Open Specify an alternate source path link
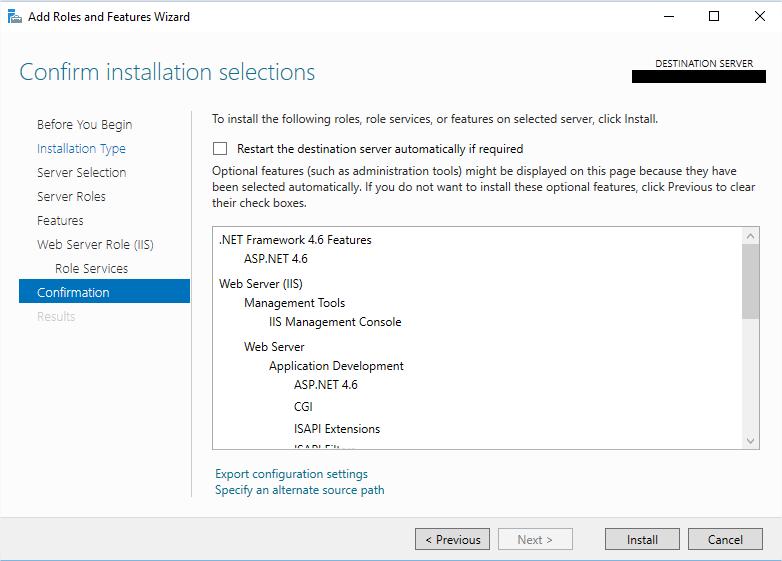This screenshot has height=561, width=782. coord(299,490)
